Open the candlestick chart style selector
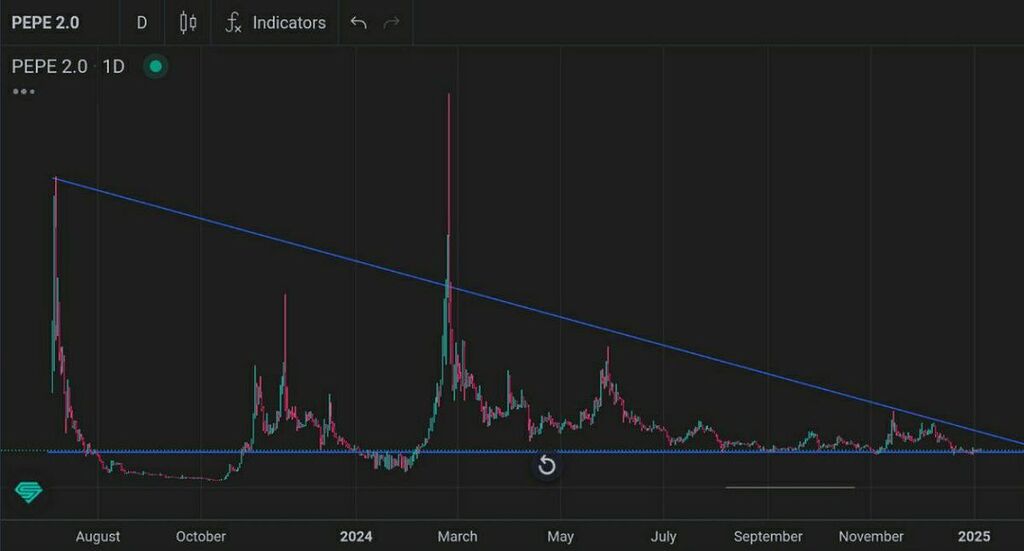 (x=188, y=23)
